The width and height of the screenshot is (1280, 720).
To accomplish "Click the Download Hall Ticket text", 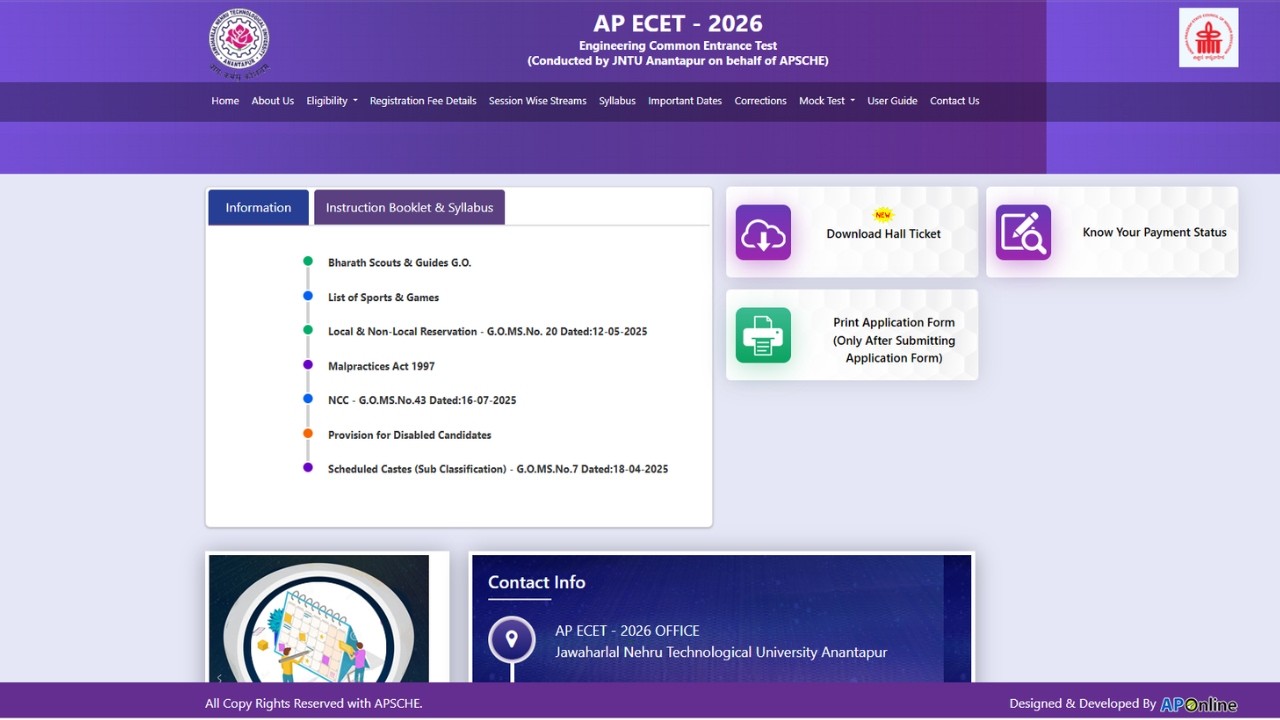I will pyautogui.click(x=883, y=234).
